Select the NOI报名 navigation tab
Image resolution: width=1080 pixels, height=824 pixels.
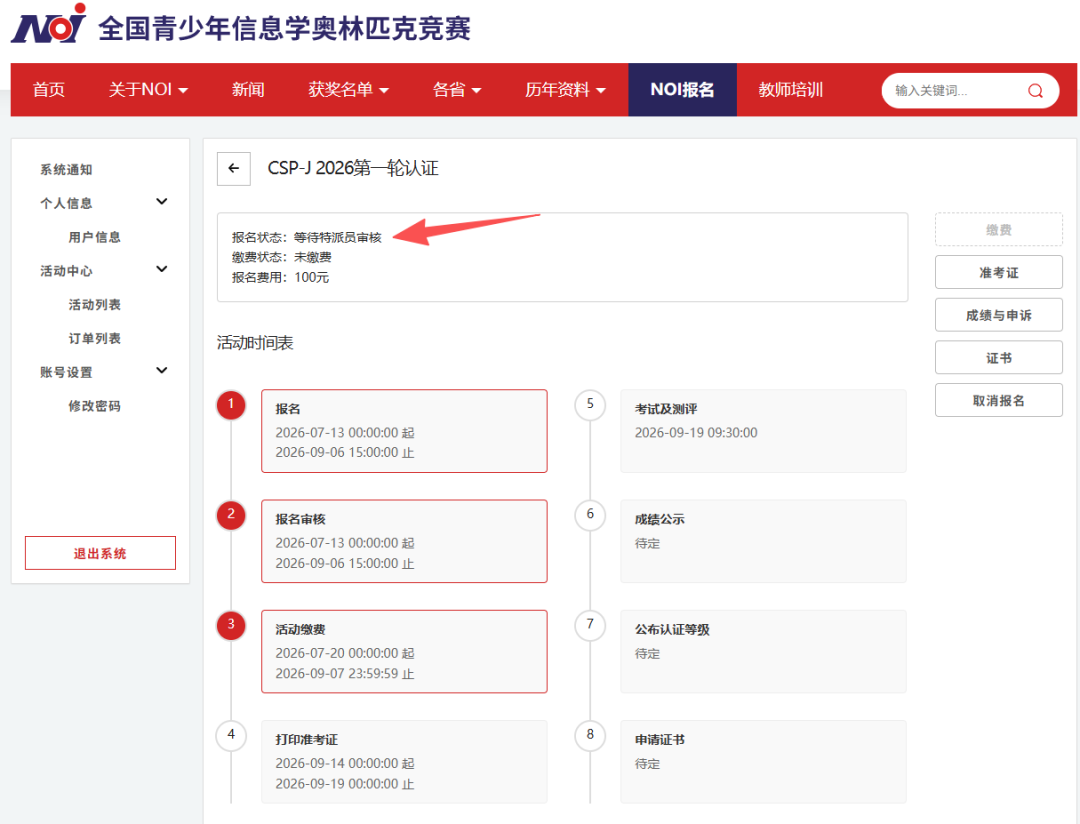682,90
